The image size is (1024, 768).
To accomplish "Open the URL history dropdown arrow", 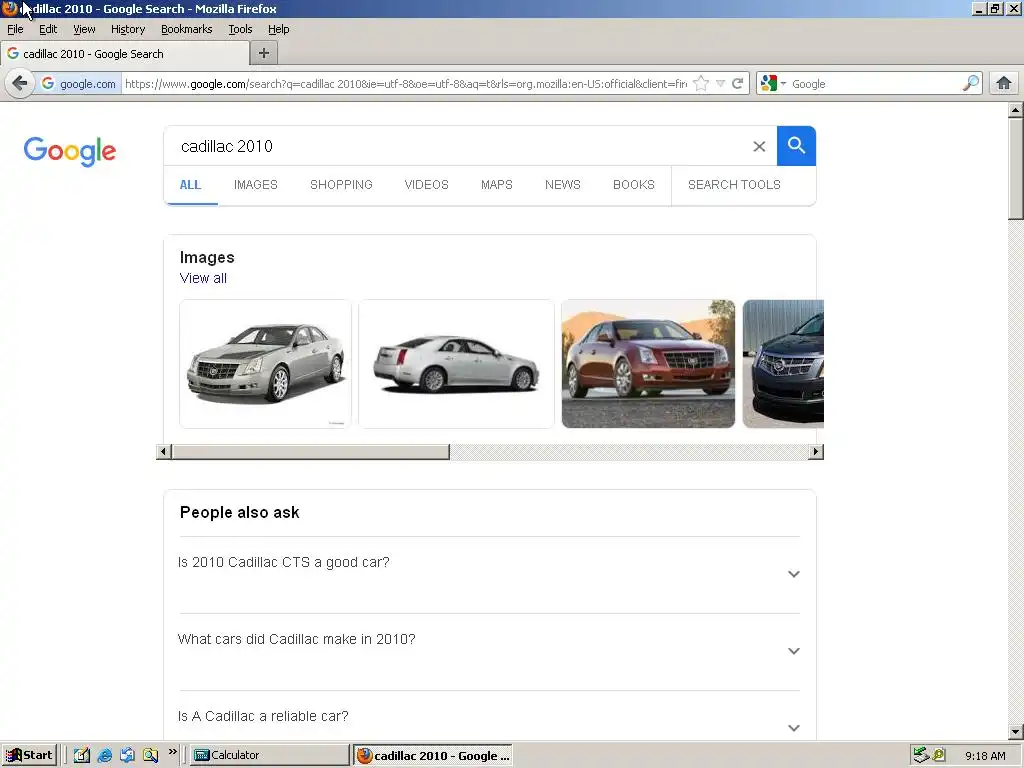I will point(720,84).
